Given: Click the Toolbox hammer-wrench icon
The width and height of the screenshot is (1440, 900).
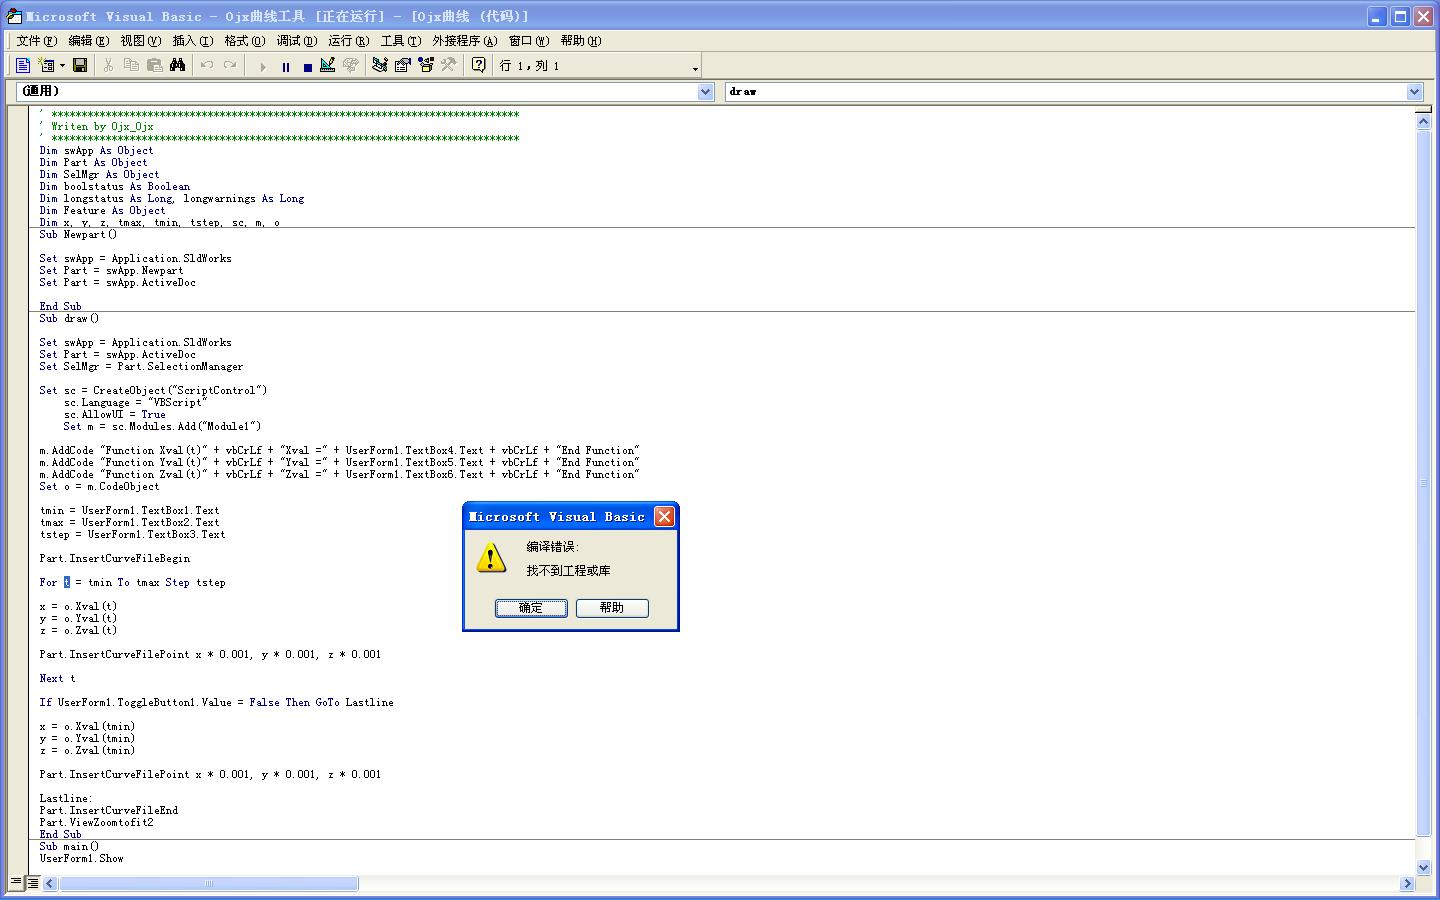Looking at the screenshot, I should 449,65.
